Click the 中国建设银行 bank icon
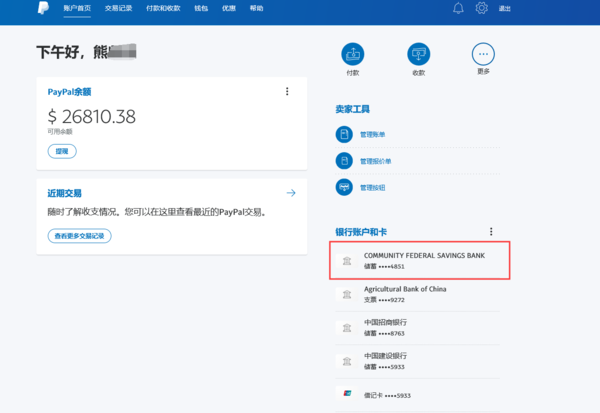The width and height of the screenshot is (600, 413). coord(347,361)
